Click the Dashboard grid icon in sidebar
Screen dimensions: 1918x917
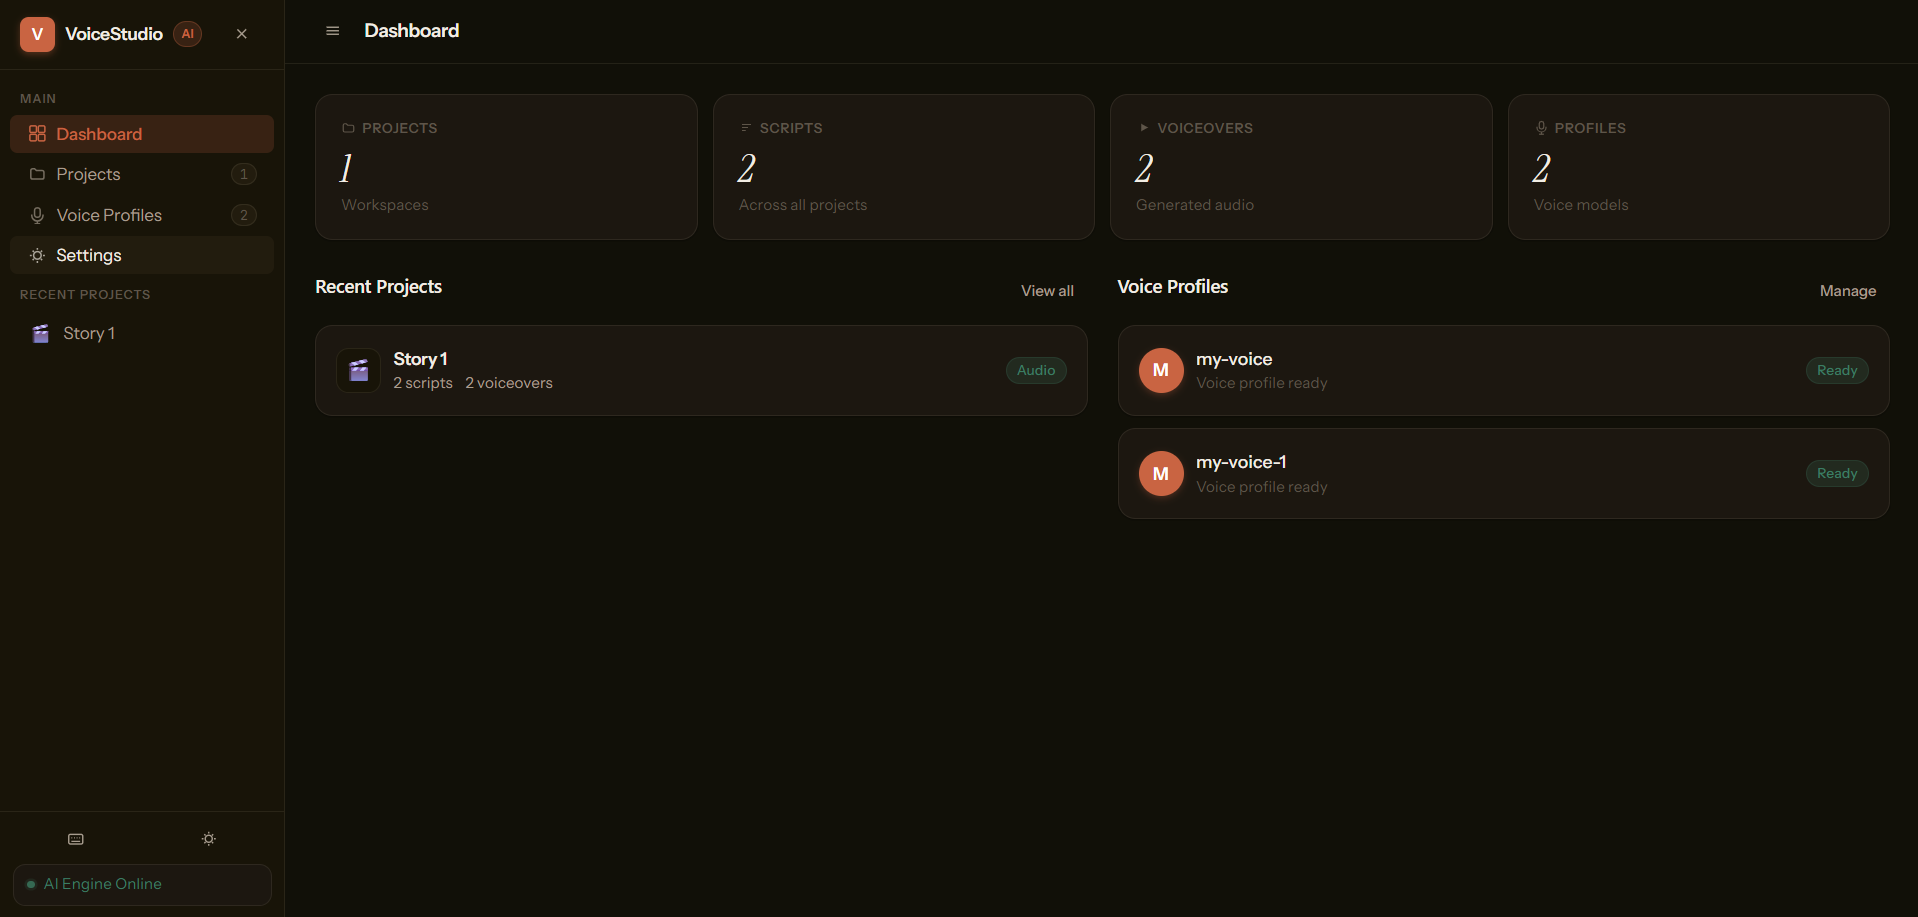click(x=37, y=134)
